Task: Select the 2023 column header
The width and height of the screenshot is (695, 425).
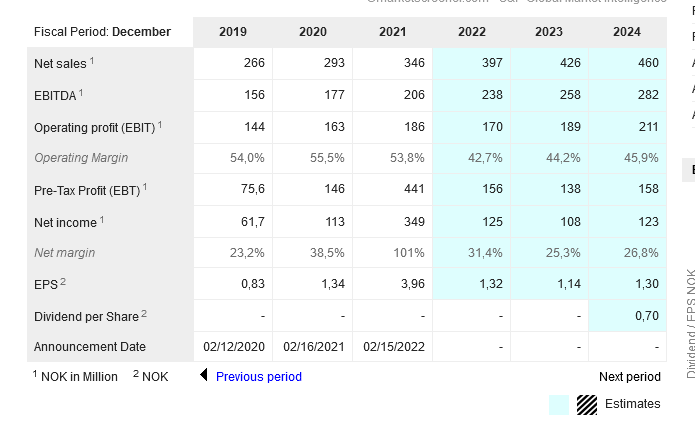Action: 549,32
